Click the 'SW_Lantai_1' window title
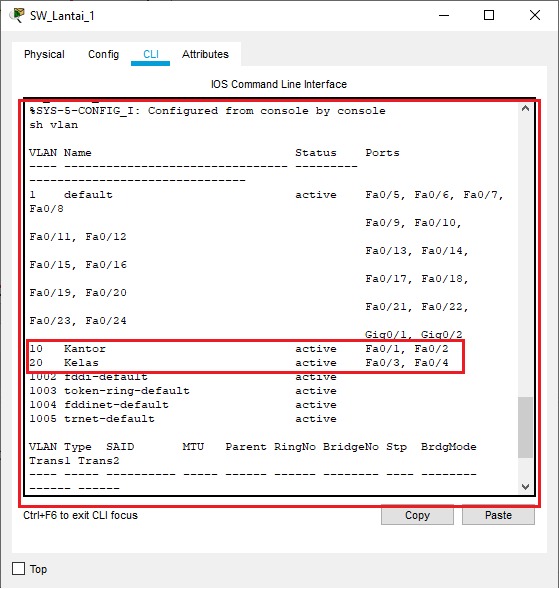Screen dimensions: 559x589 click(62, 16)
